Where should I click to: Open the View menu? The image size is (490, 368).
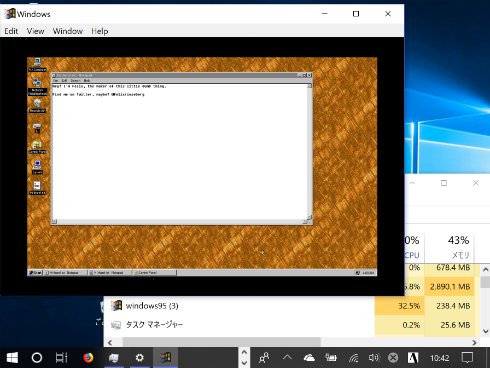35,31
